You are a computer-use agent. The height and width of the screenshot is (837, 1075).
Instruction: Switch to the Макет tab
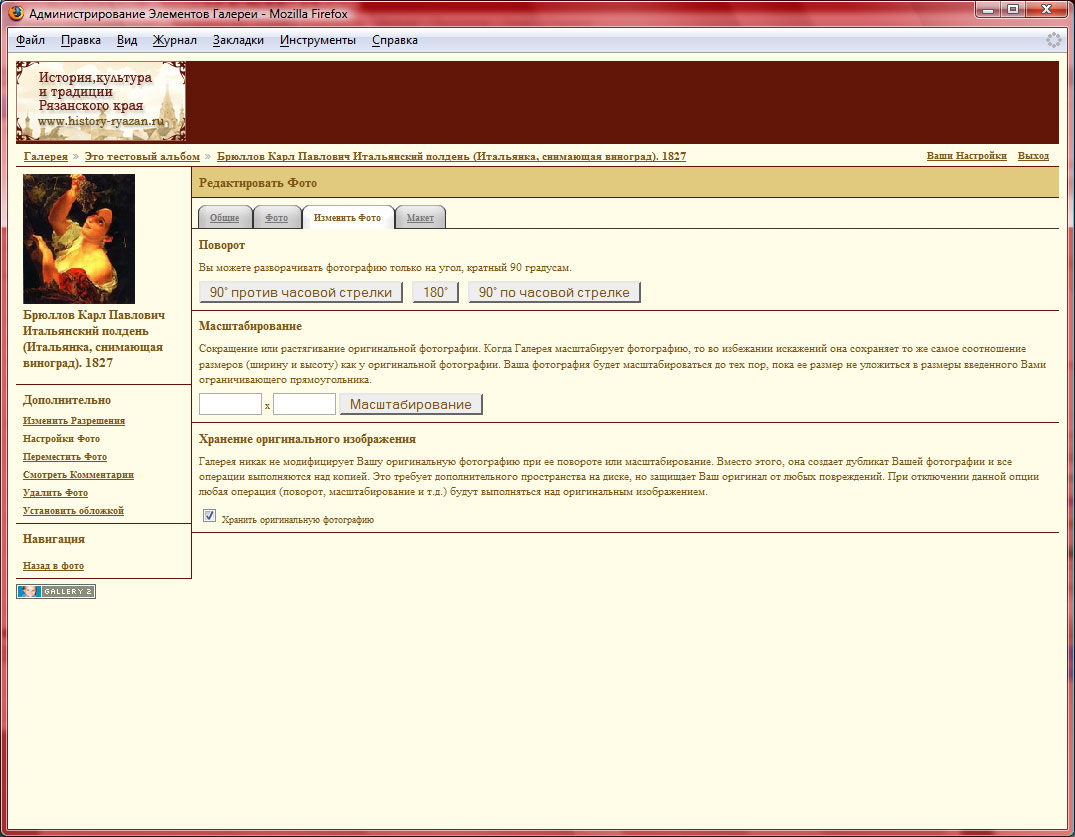coord(420,217)
